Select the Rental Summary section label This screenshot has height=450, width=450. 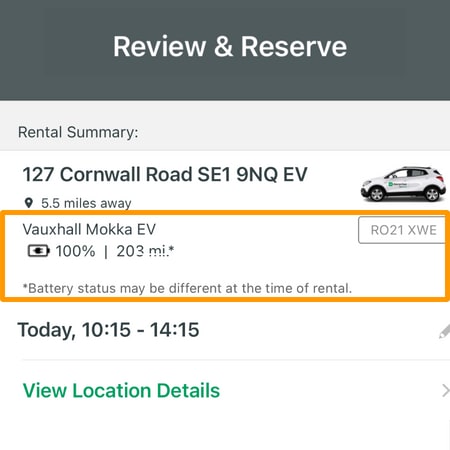78,132
